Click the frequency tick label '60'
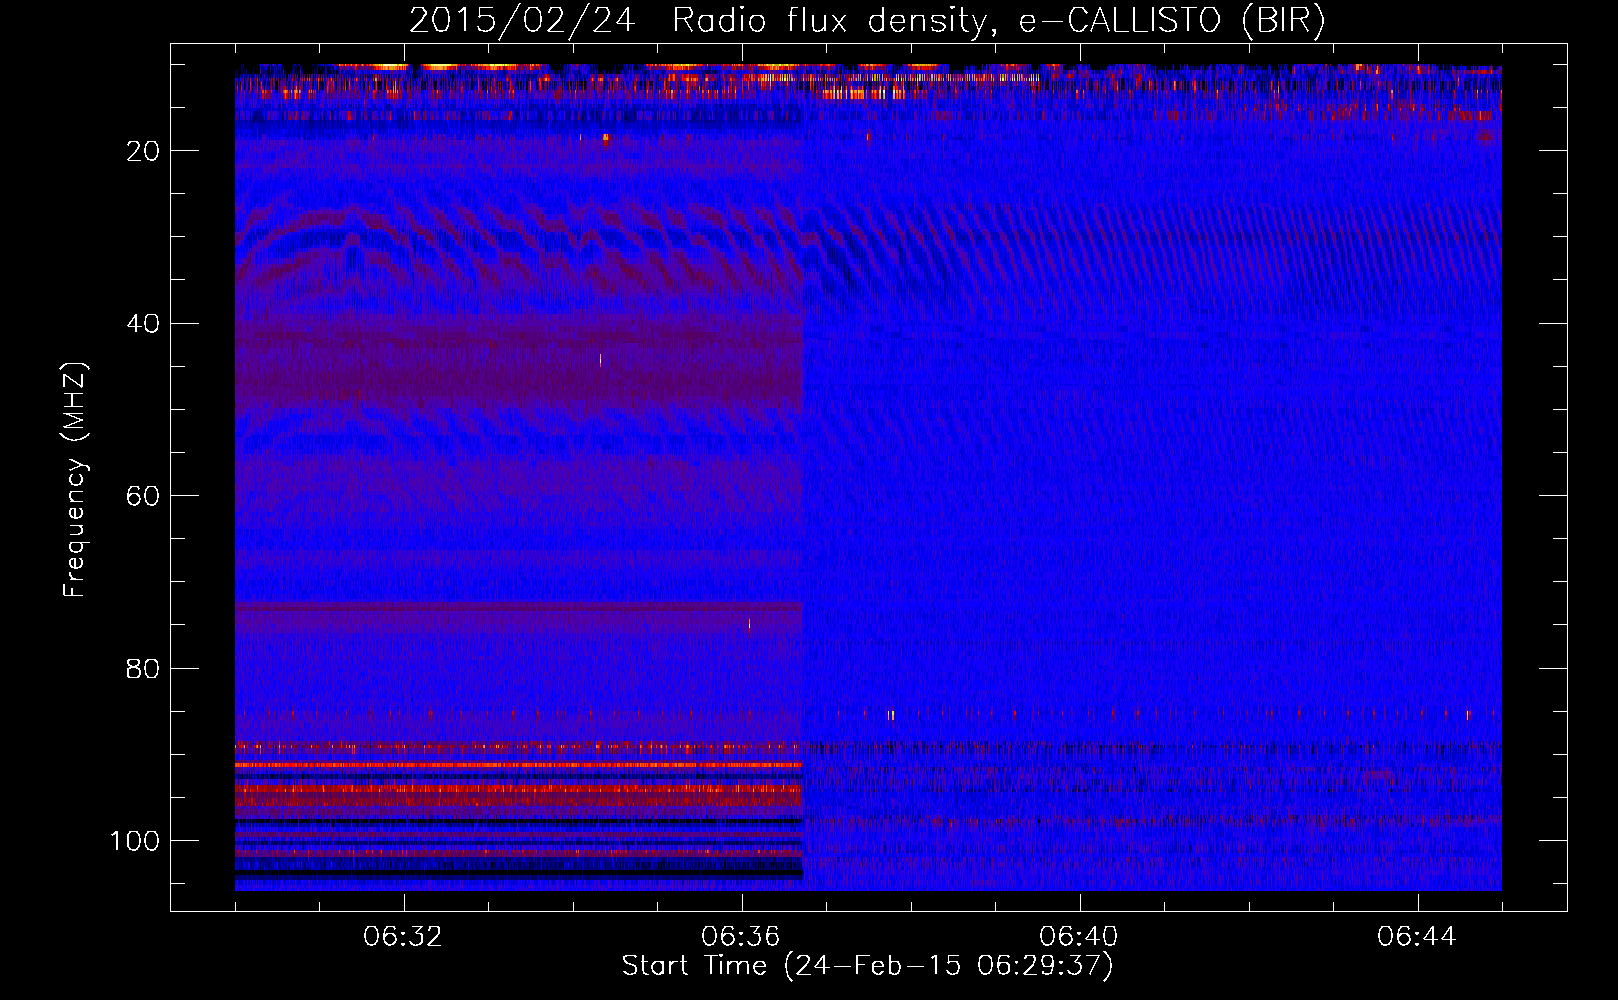The height and width of the screenshot is (1000, 1618). (144, 497)
